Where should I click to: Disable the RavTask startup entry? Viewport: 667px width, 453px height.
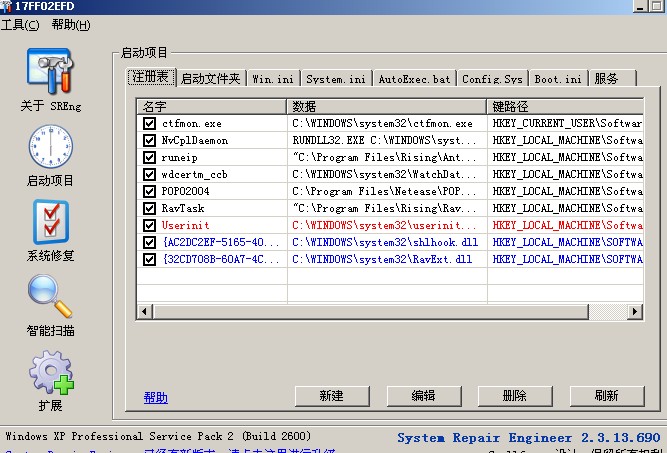[x=149, y=208]
